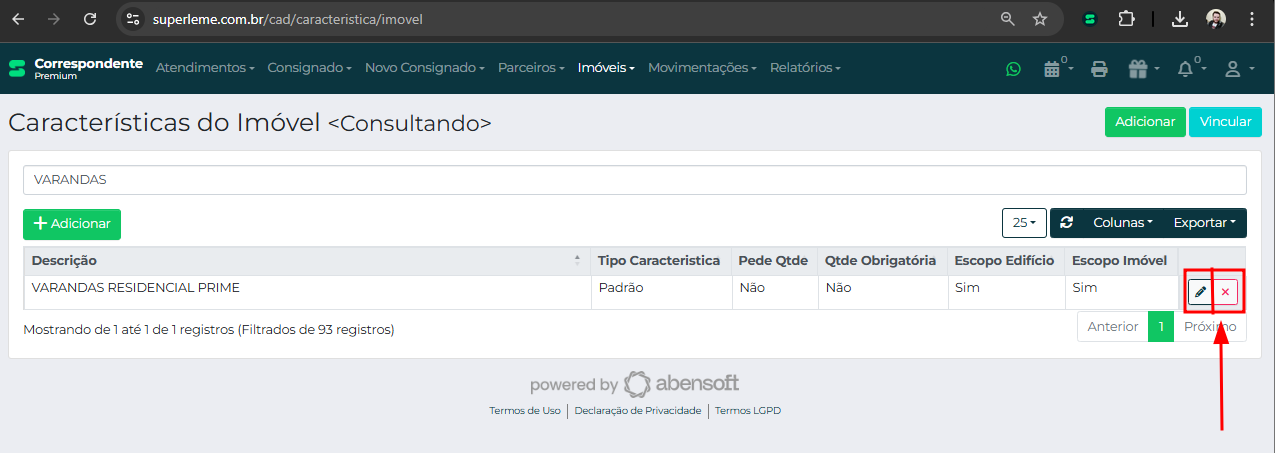Expand the Exportar dropdown

coord(1205,223)
